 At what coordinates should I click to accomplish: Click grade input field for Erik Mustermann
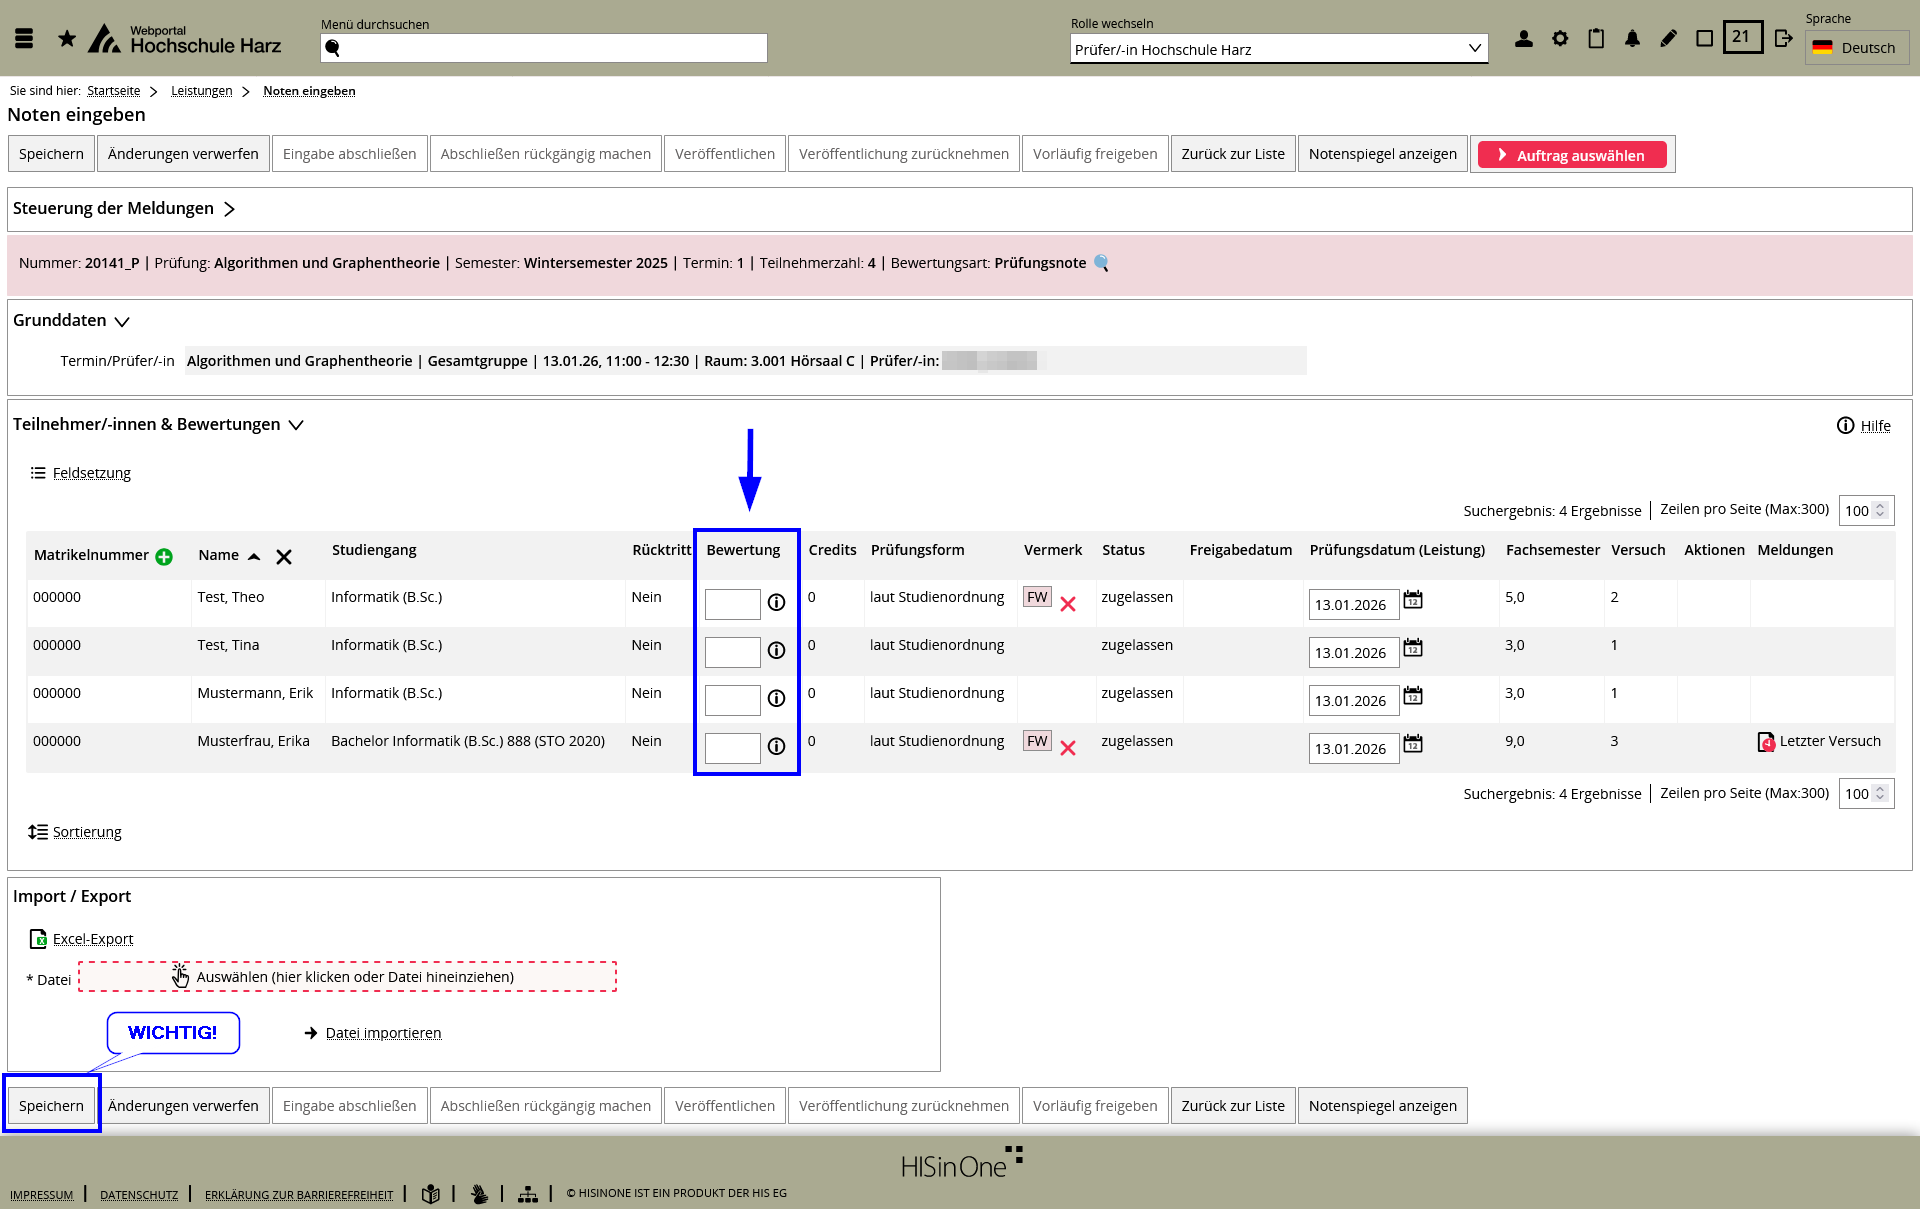(732, 700)
